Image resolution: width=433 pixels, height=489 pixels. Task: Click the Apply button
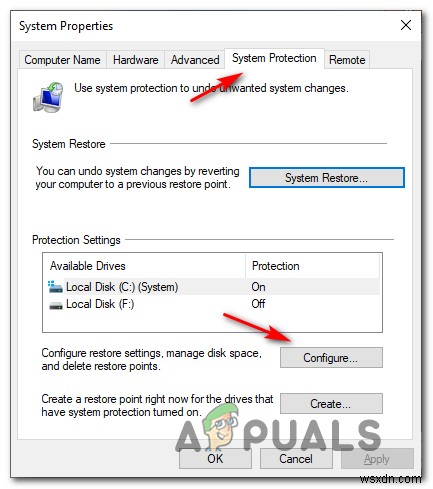coord(377,459)
